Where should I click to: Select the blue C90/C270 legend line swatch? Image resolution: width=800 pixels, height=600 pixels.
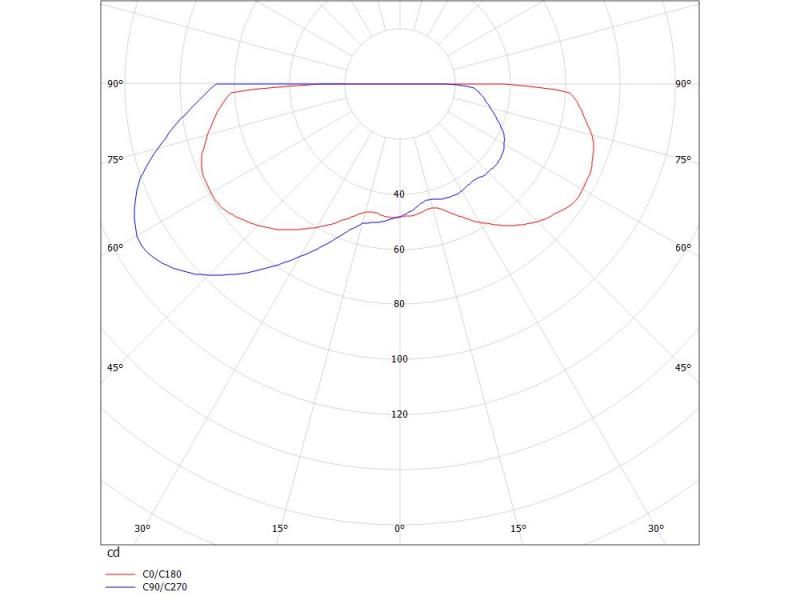(120, 587)
